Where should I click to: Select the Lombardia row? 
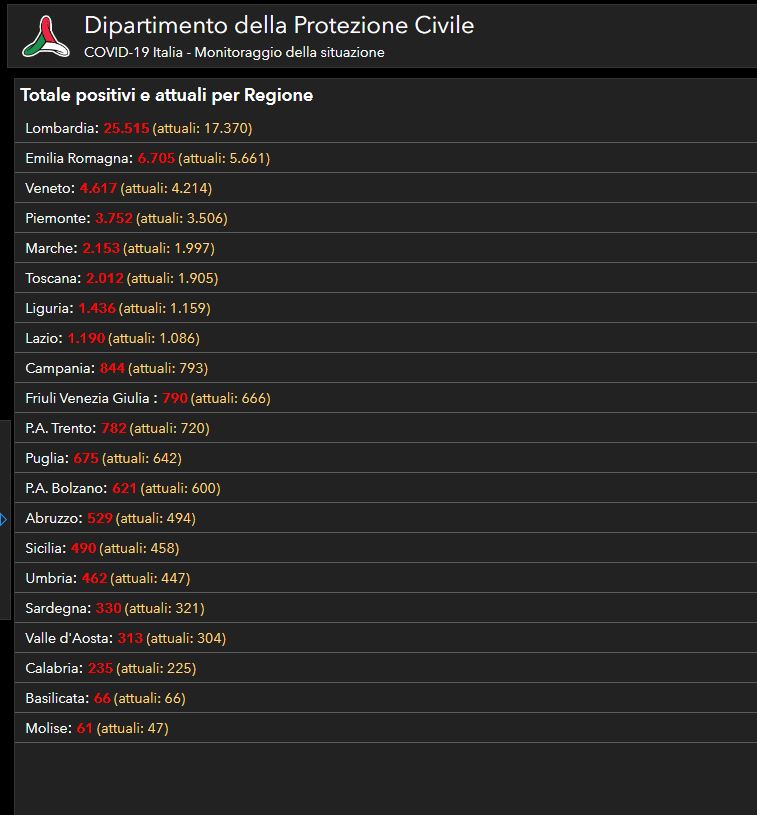pyautogui.click(x=139, y=128)
